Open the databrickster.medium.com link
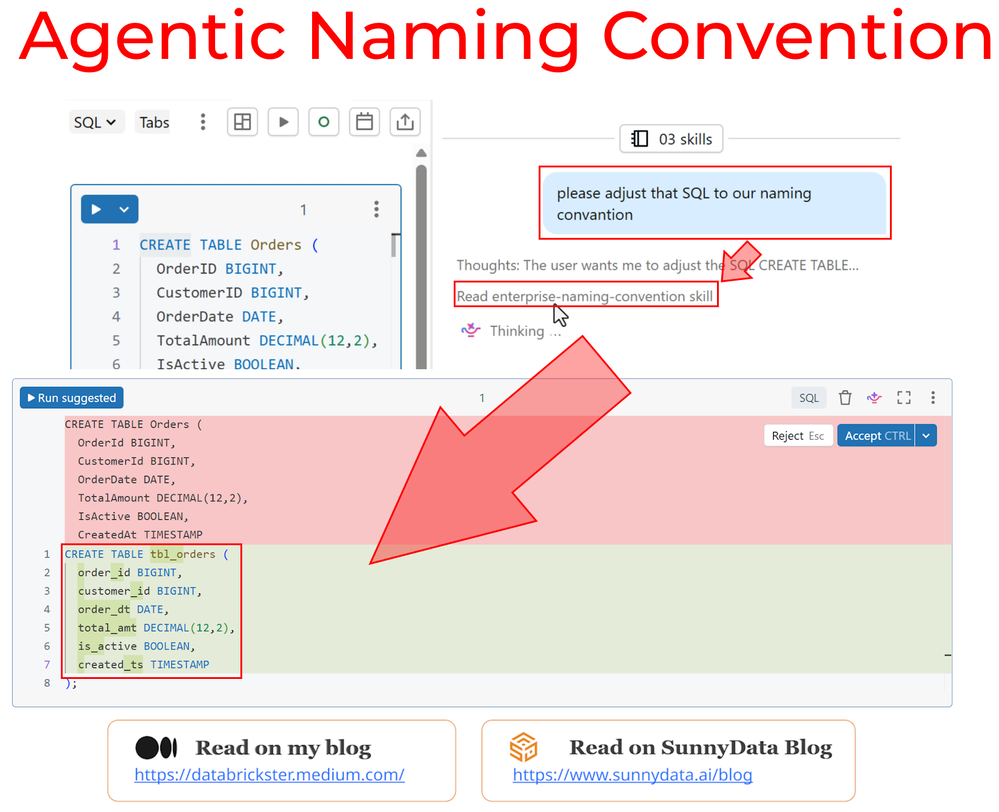 pyautogui.click(x=269, y=774)
